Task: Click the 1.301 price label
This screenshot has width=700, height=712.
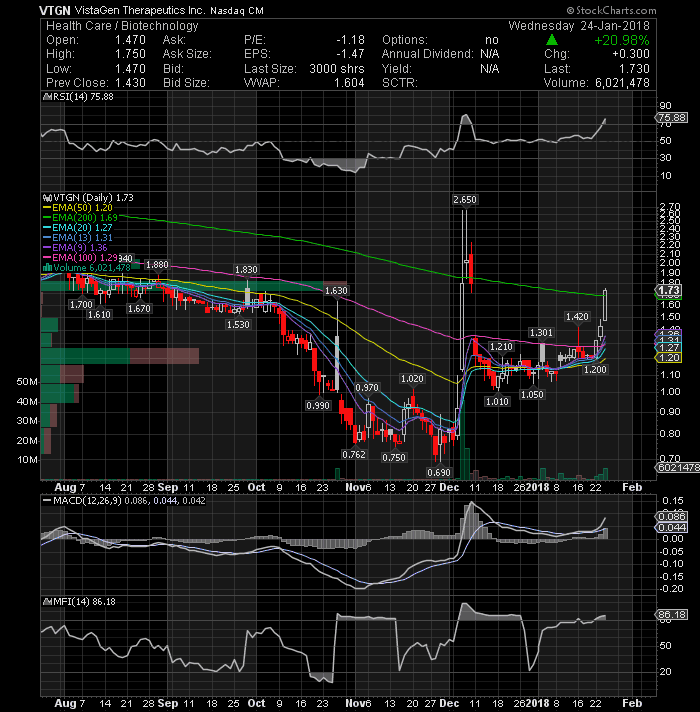Action: (541, 333)
